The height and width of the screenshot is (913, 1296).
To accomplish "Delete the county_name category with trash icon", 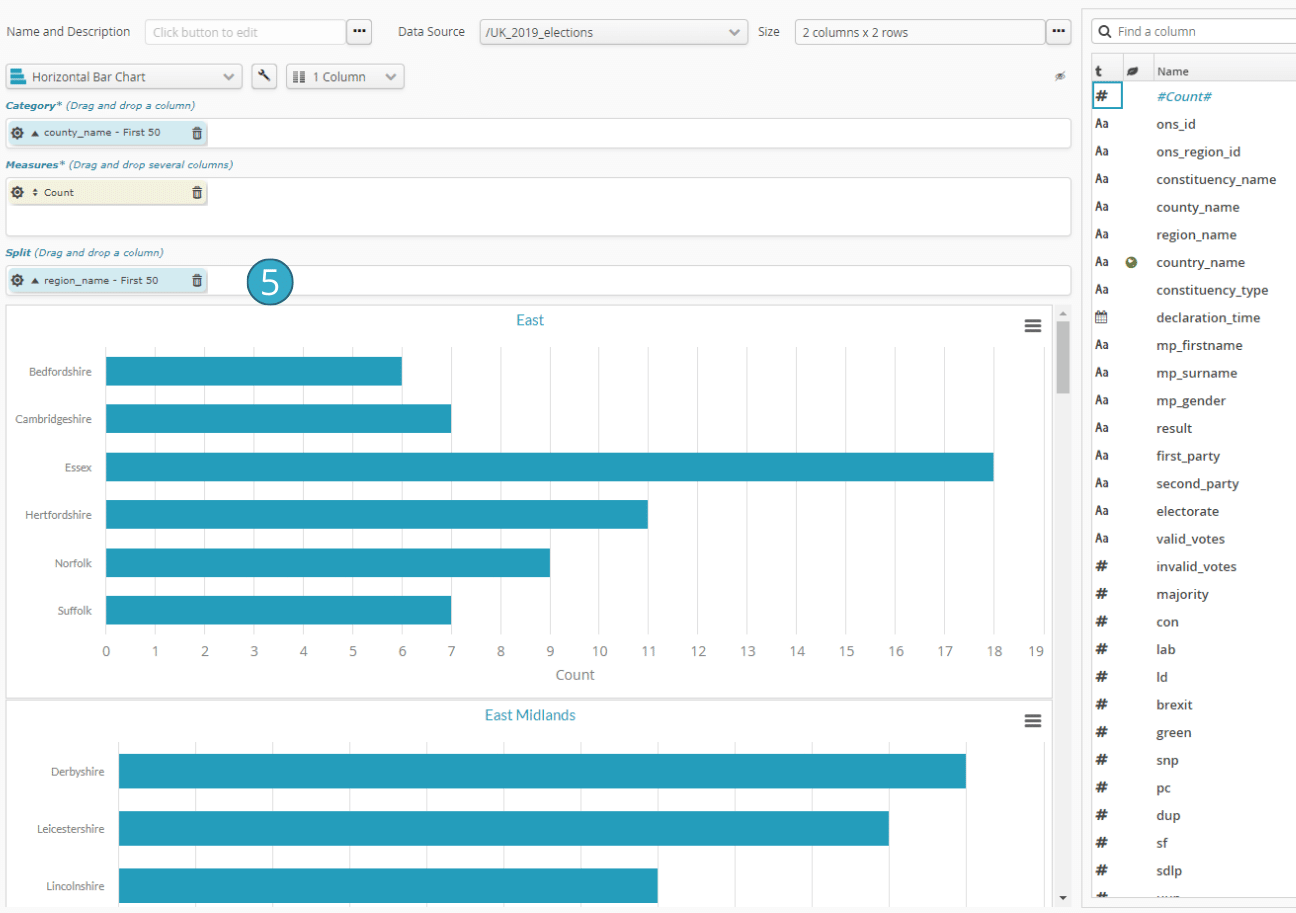I will tap(197, 133).
